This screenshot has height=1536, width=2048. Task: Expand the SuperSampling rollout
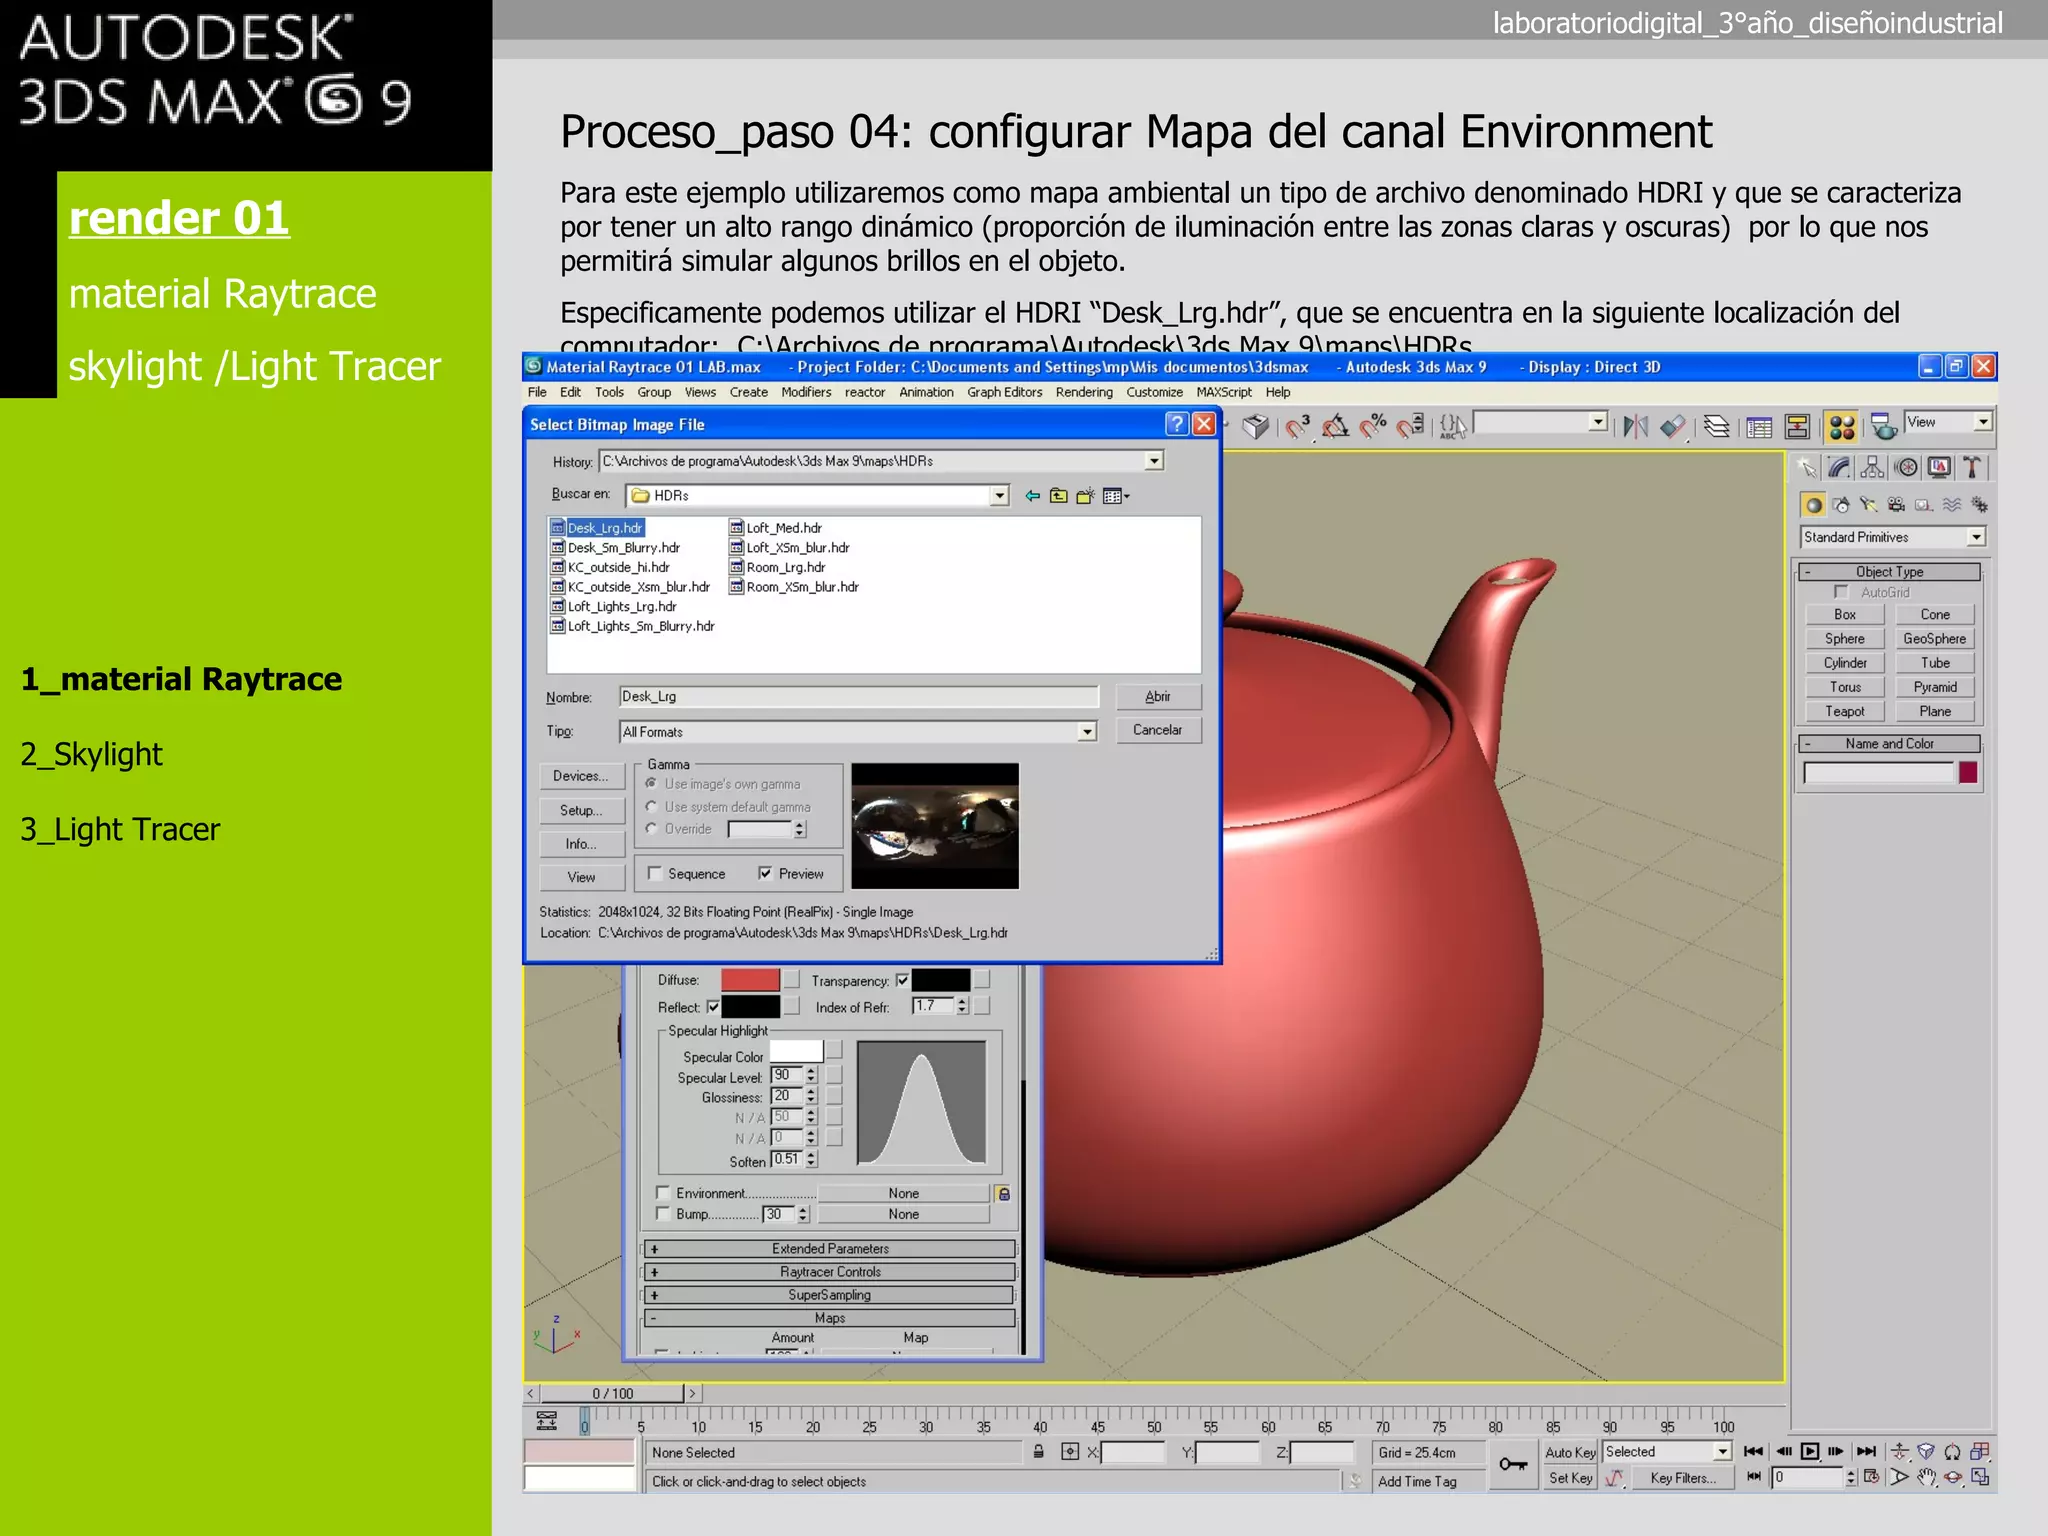point(830,1295)
